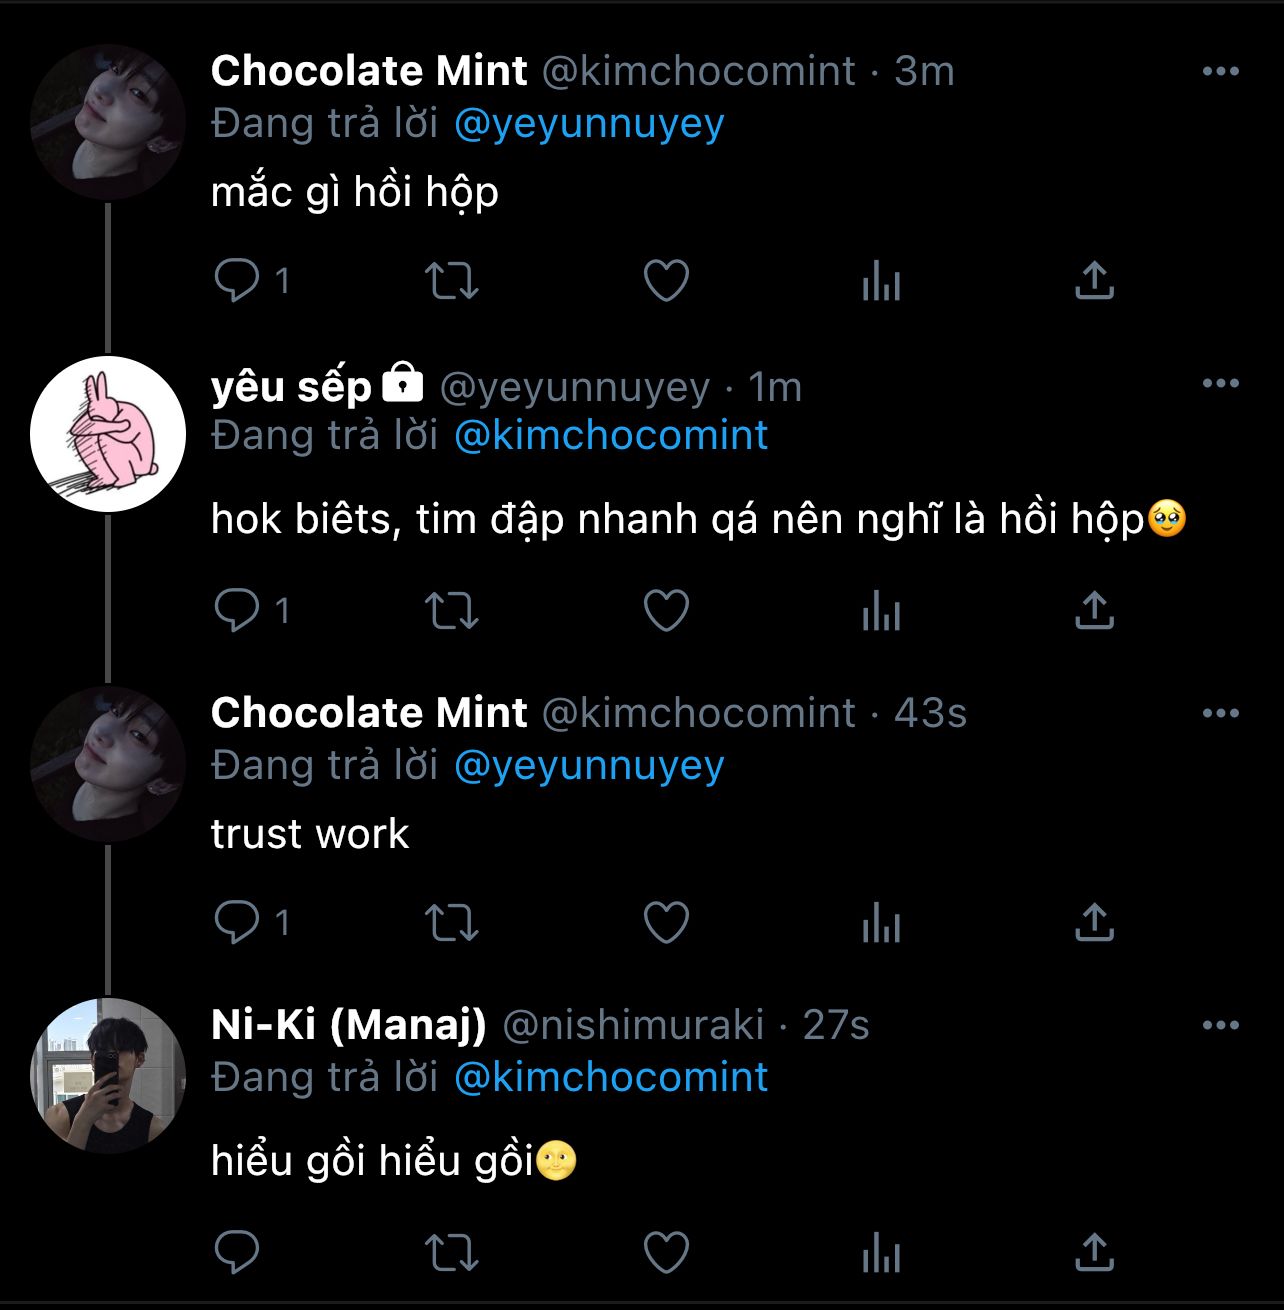Reply to the "trust work" tweet
This screenshot has height=1310, width=1284.
pyautogui.click(x=237, y=923)
